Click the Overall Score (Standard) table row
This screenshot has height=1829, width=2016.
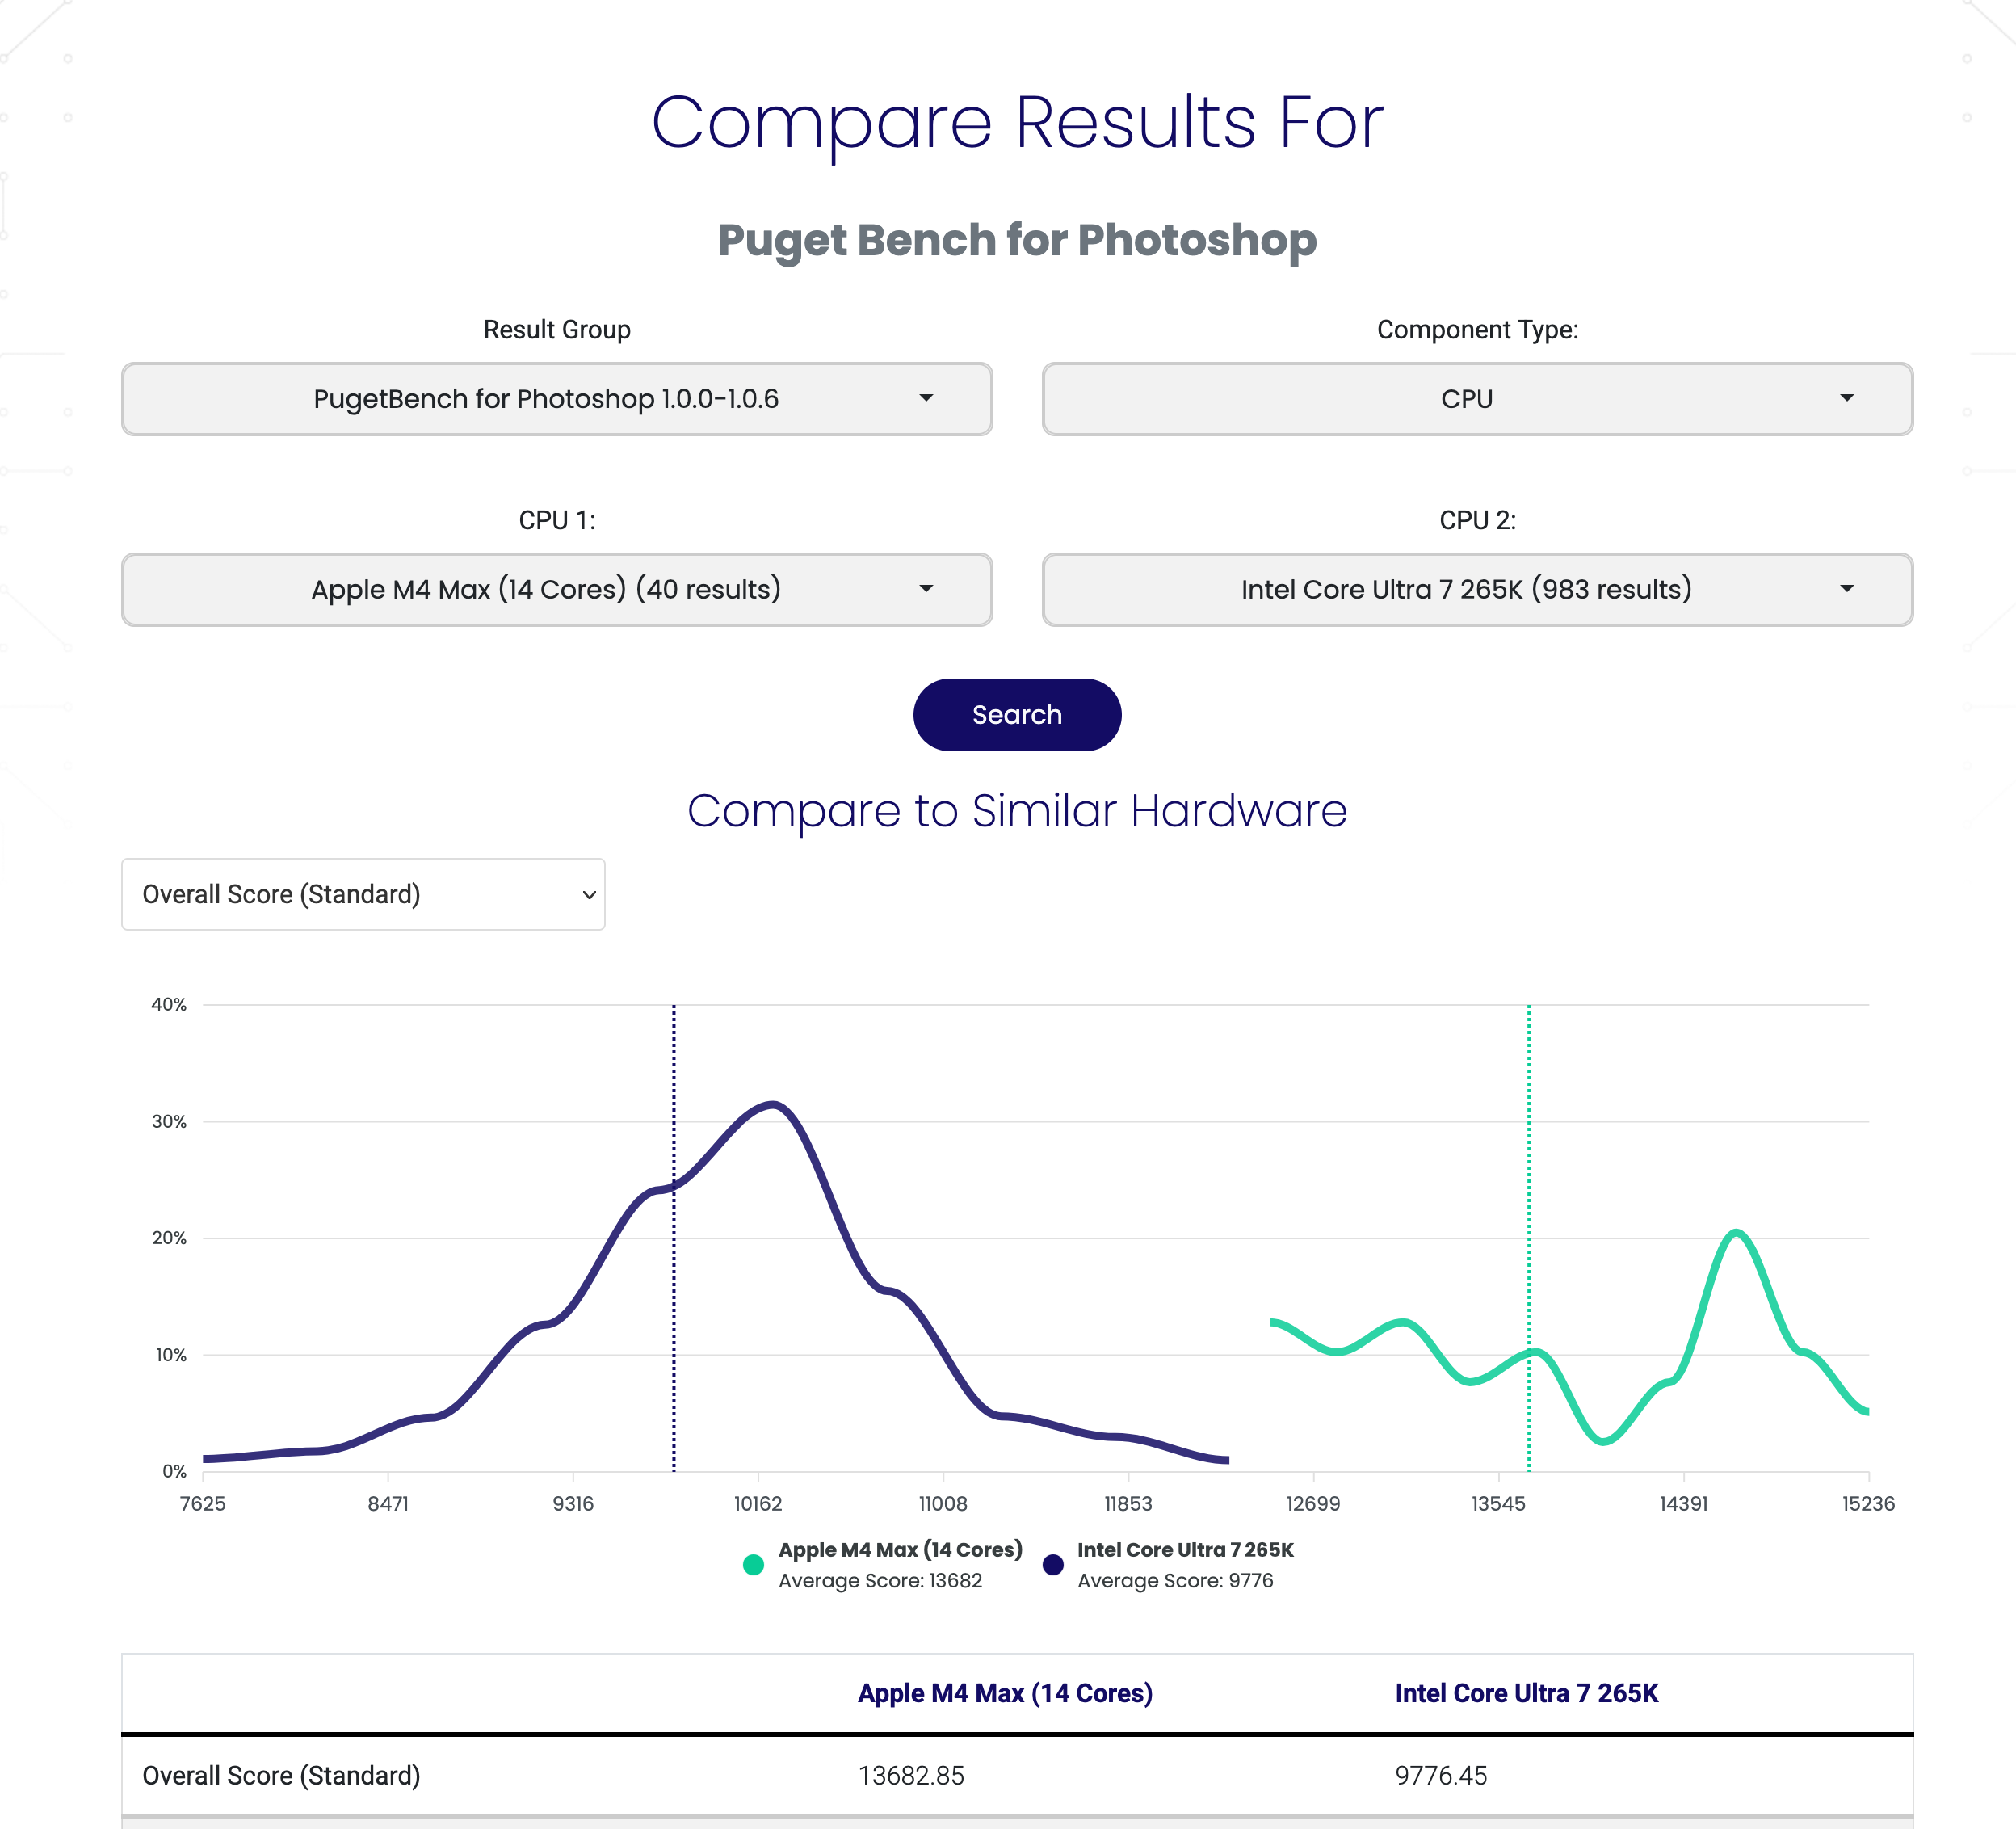coord(281,1776)
